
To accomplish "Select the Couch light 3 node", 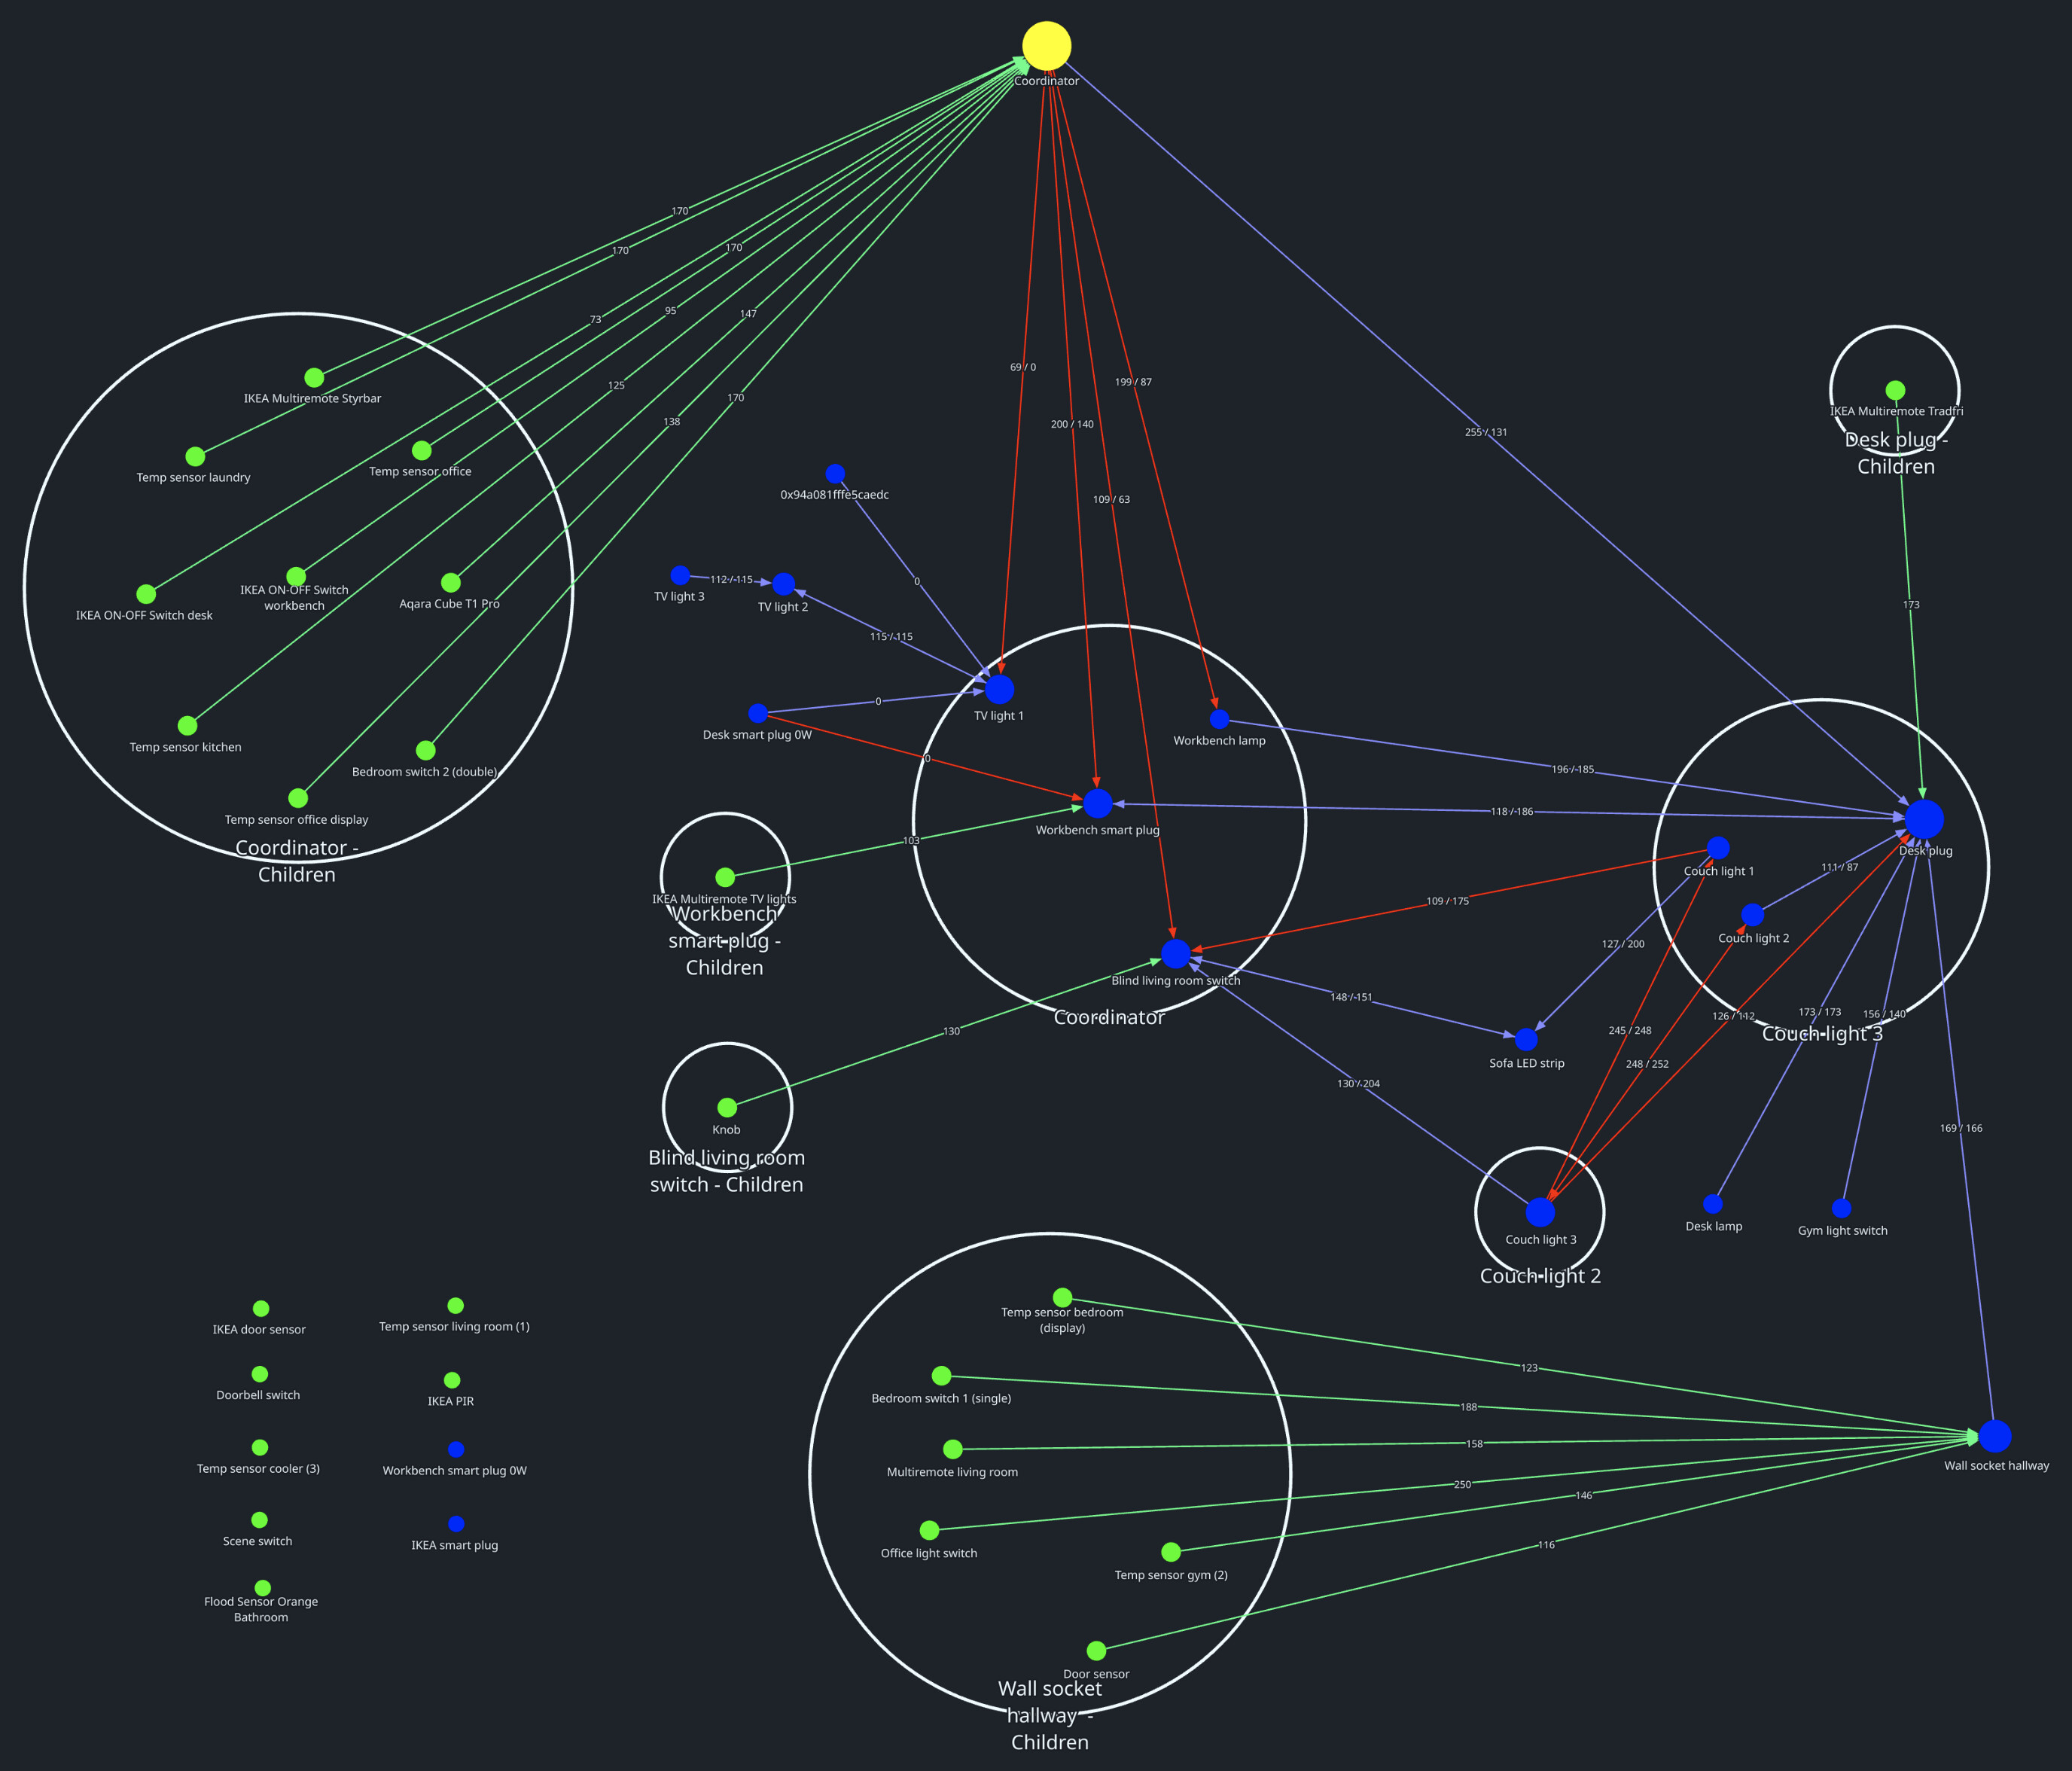I will pyautogui.click(x=1540, y=1212).
